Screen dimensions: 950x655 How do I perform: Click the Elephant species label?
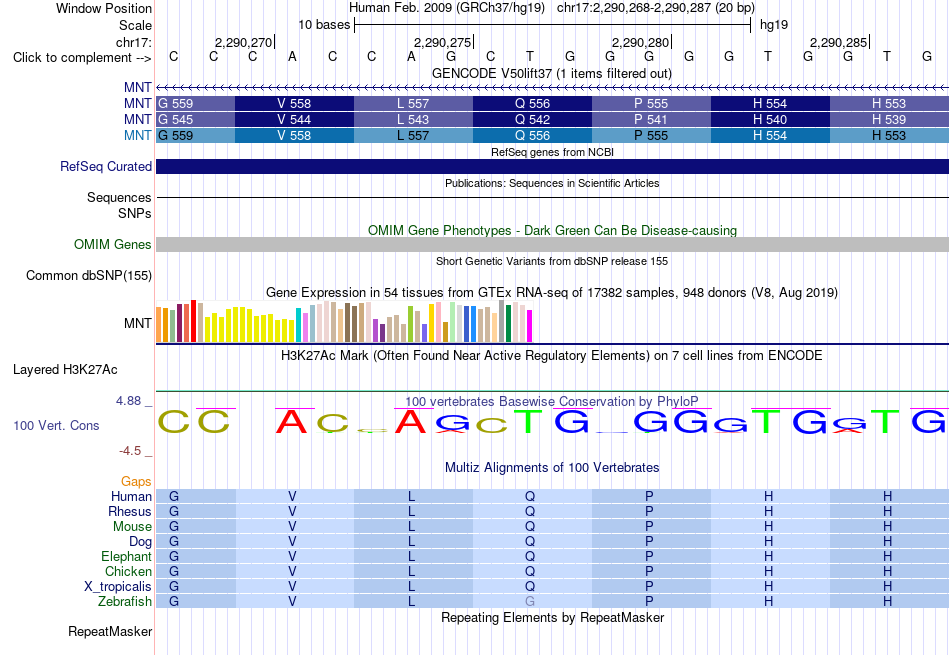[126, 556]
